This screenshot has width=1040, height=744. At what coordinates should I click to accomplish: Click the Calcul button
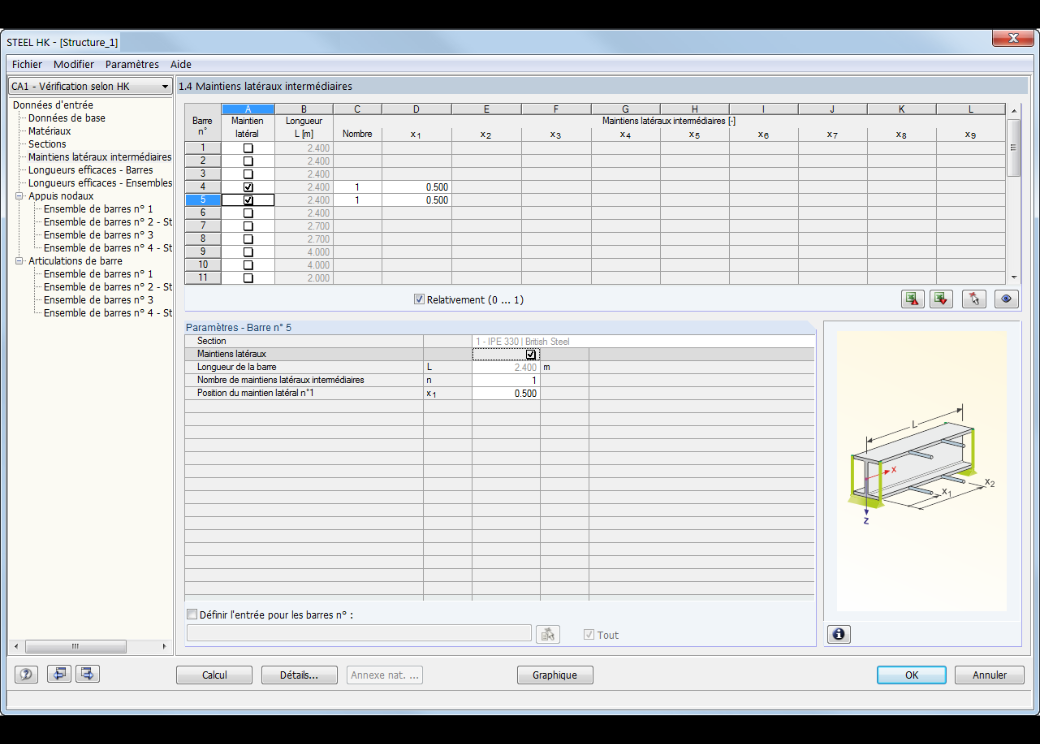[x=214, y=675]
